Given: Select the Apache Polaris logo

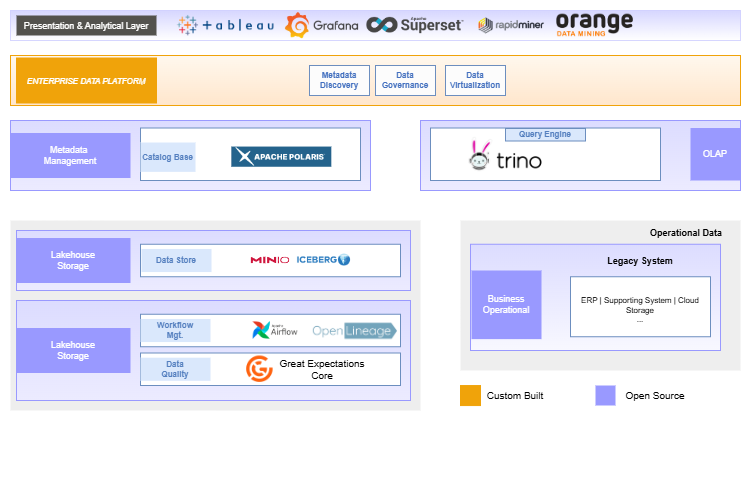Looking at the screenshot, I should click(x=281, y=157).
